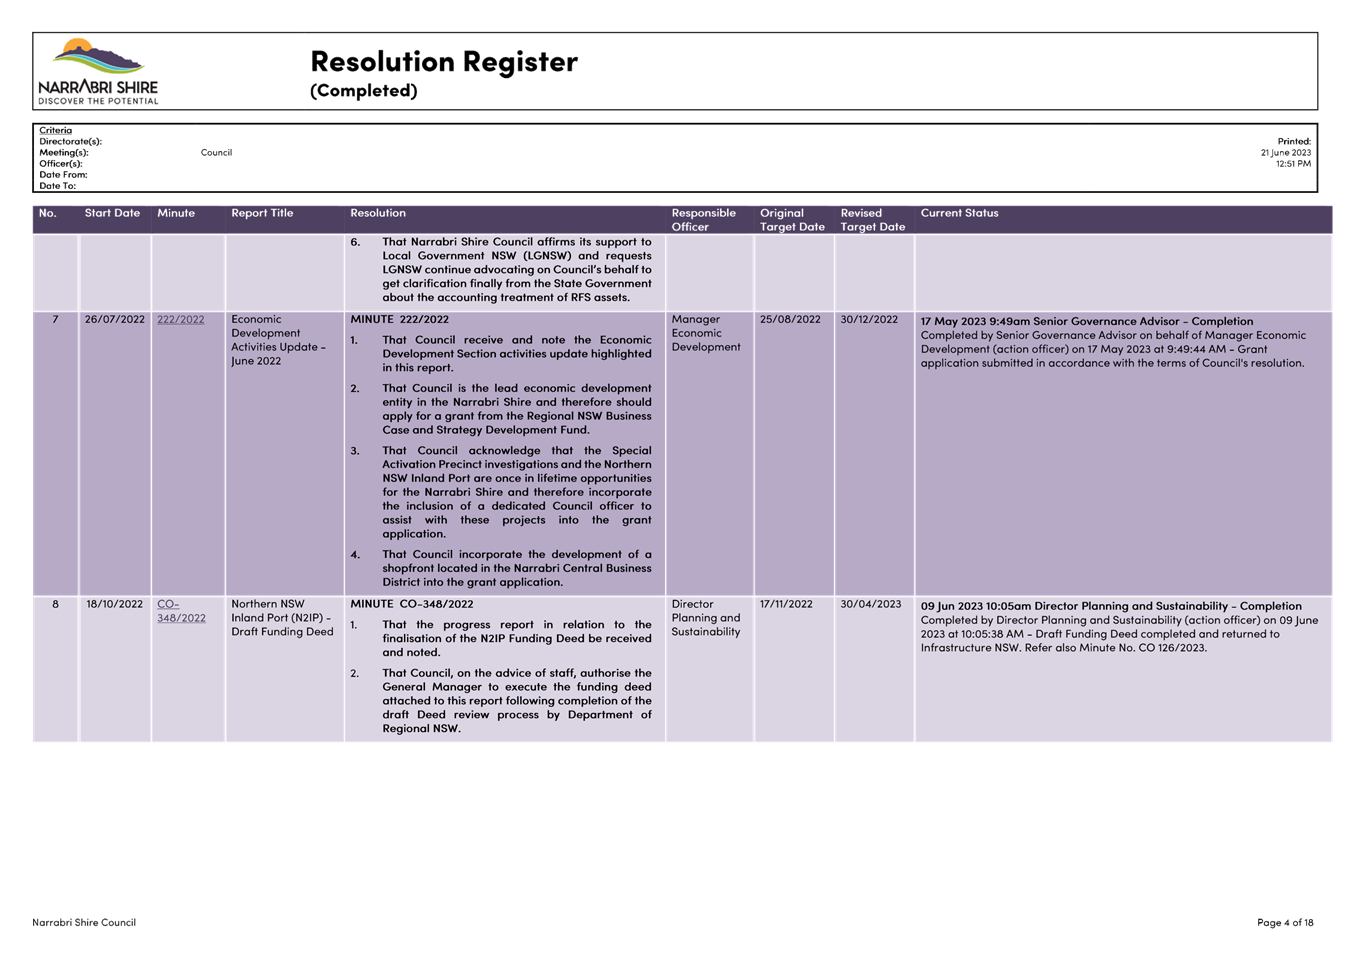Select the "Council" meeting value
This screenshot has width=1350, height=955.
pos(216,153)
